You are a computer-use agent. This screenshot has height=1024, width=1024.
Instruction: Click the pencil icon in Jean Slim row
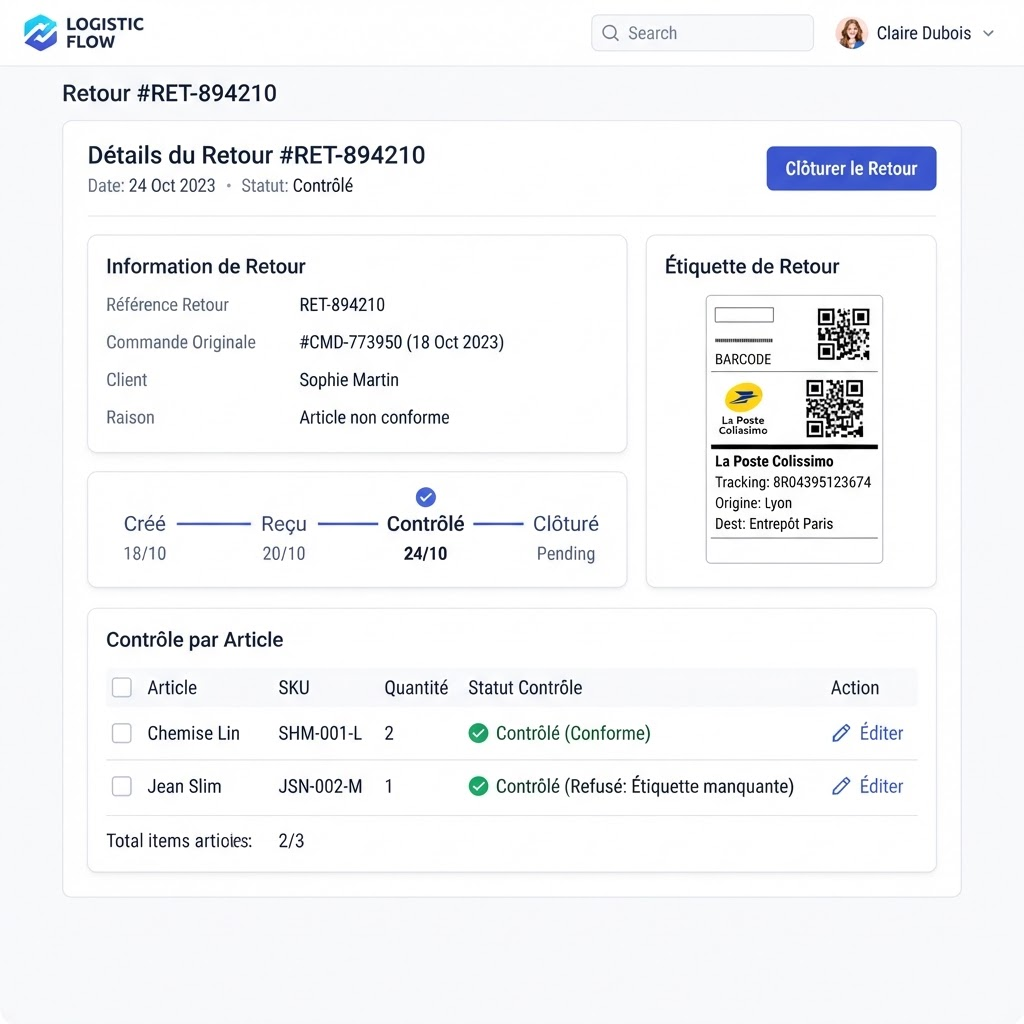coord(841,786)
